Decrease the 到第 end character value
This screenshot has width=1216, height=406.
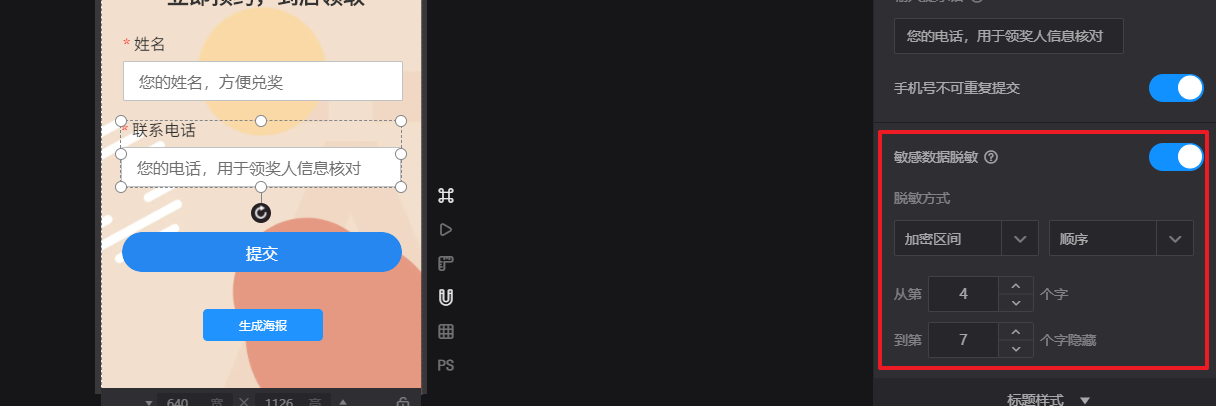(1016, 349)
